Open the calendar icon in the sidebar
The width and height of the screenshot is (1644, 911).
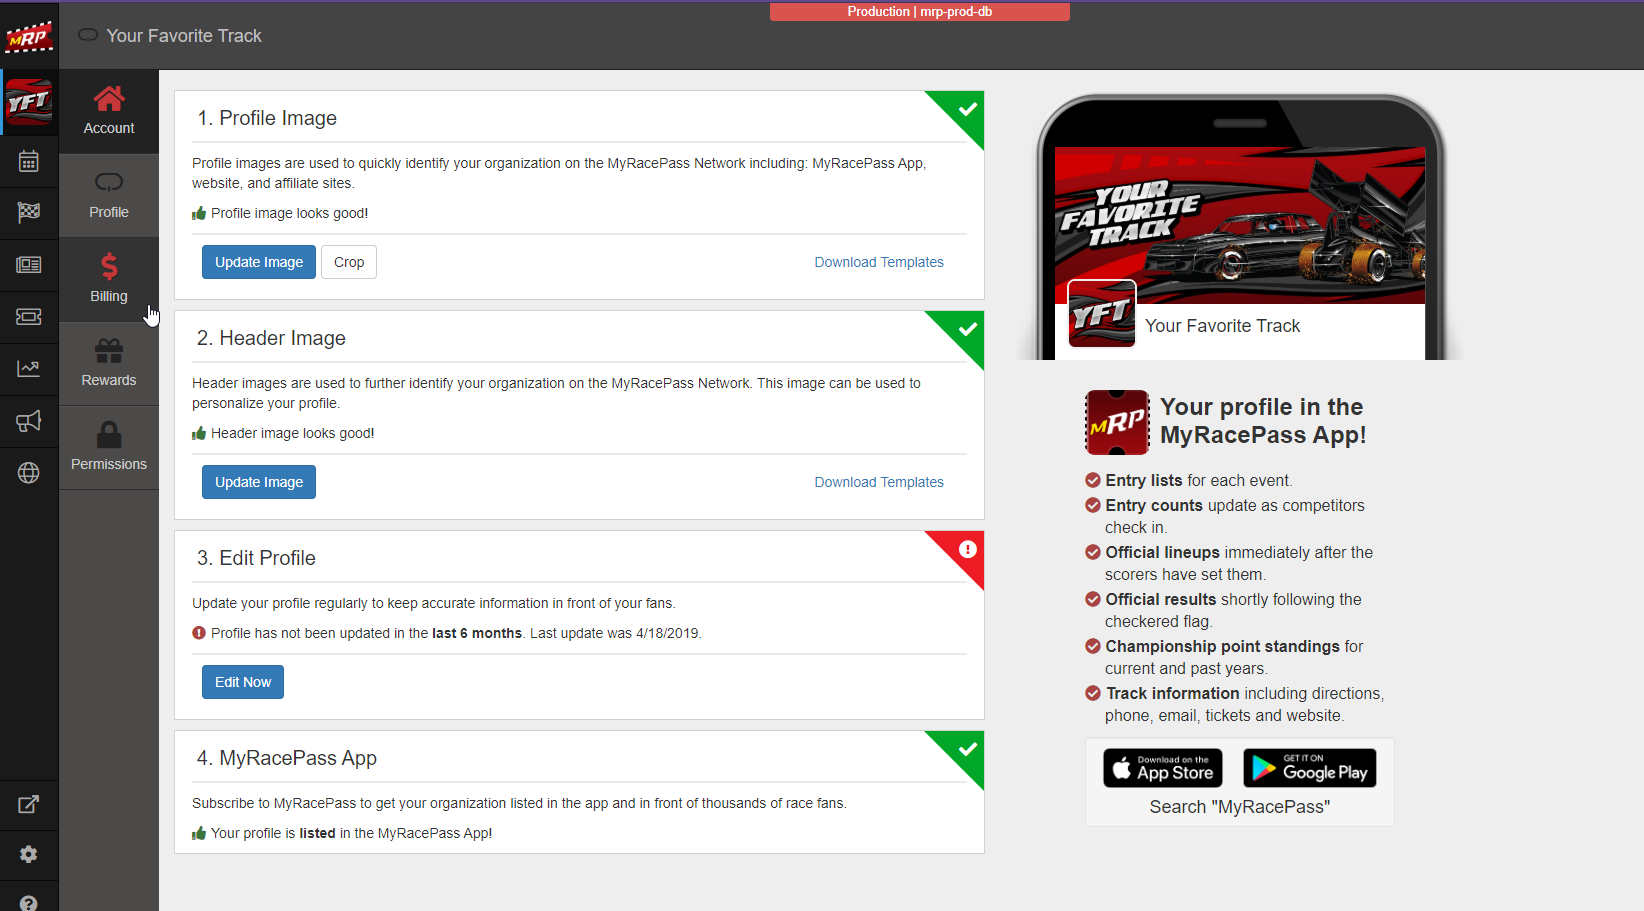click(29, 161)
